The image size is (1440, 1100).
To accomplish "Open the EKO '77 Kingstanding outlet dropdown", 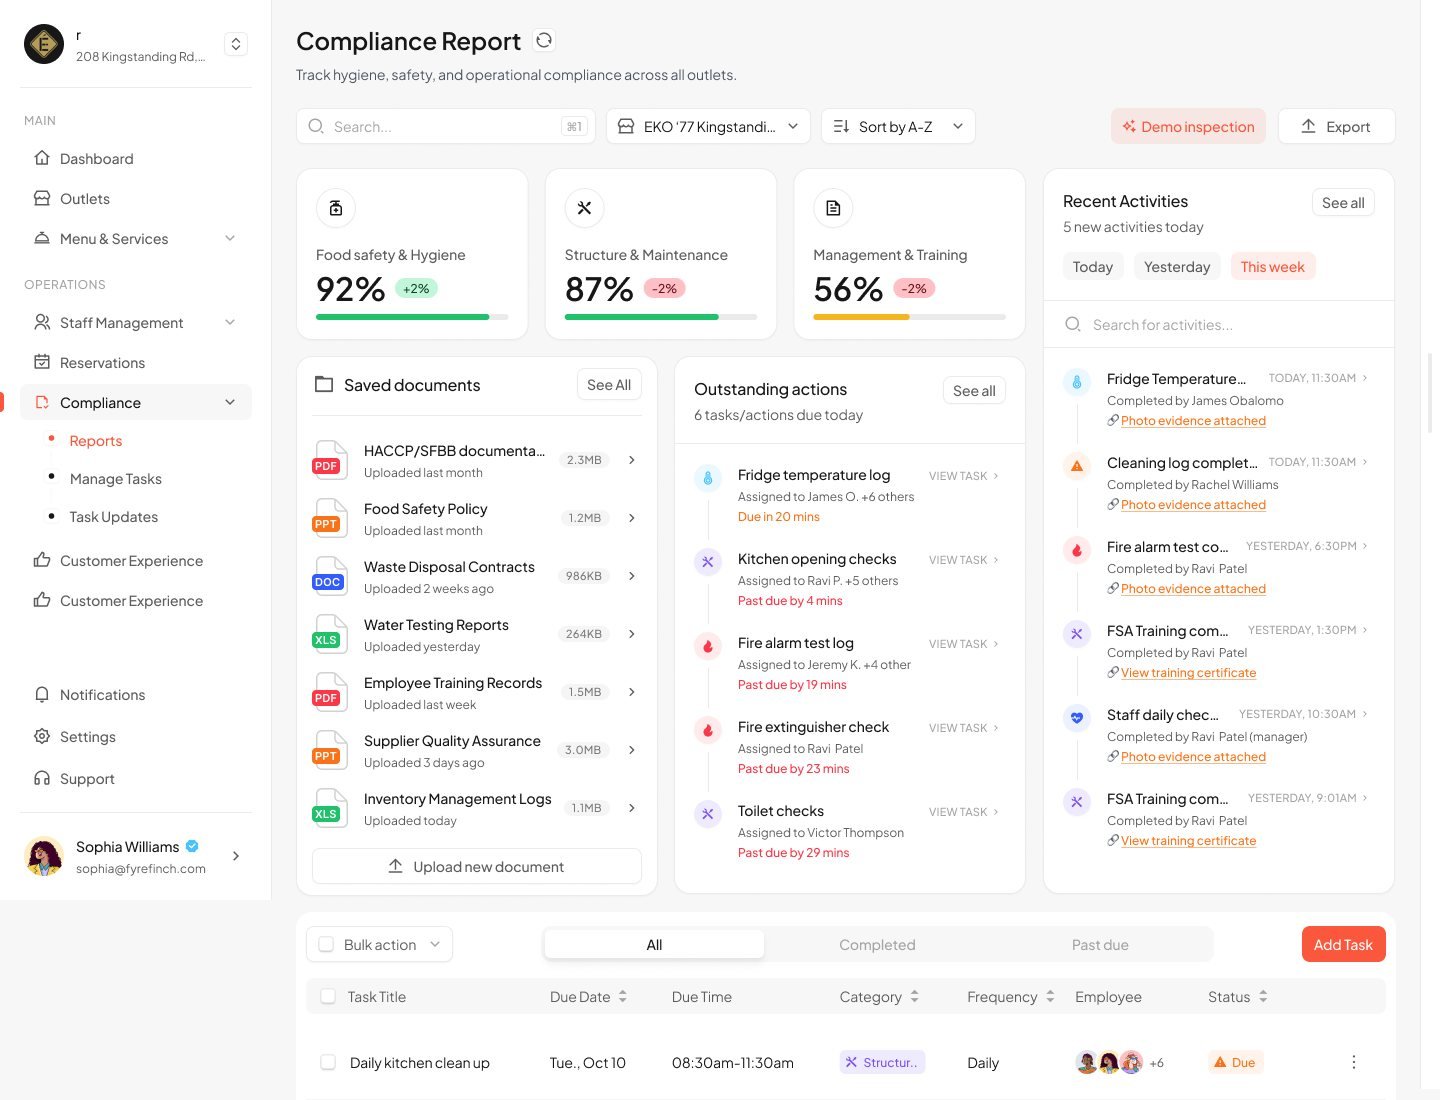I will pos(708,126).
